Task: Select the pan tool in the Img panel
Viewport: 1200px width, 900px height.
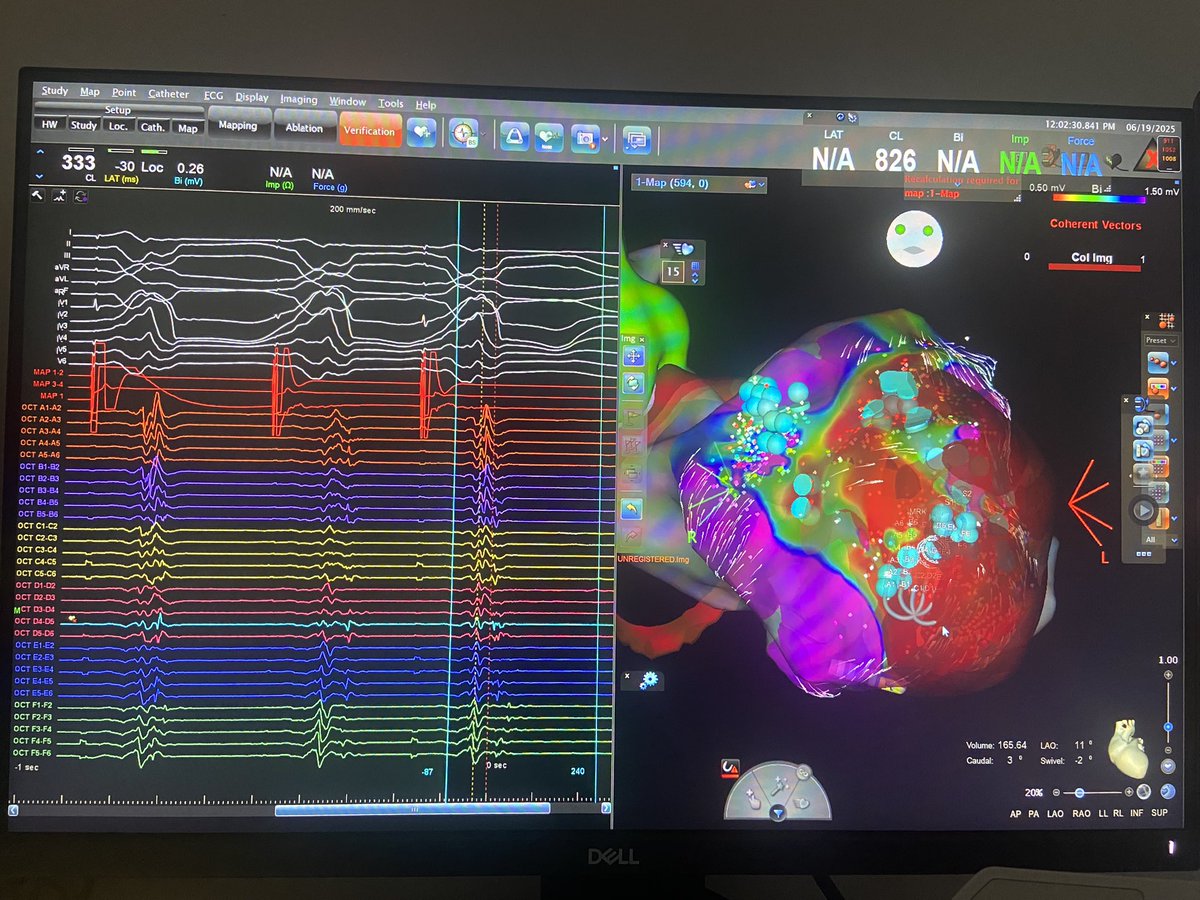Action: (x=633, y=356)
